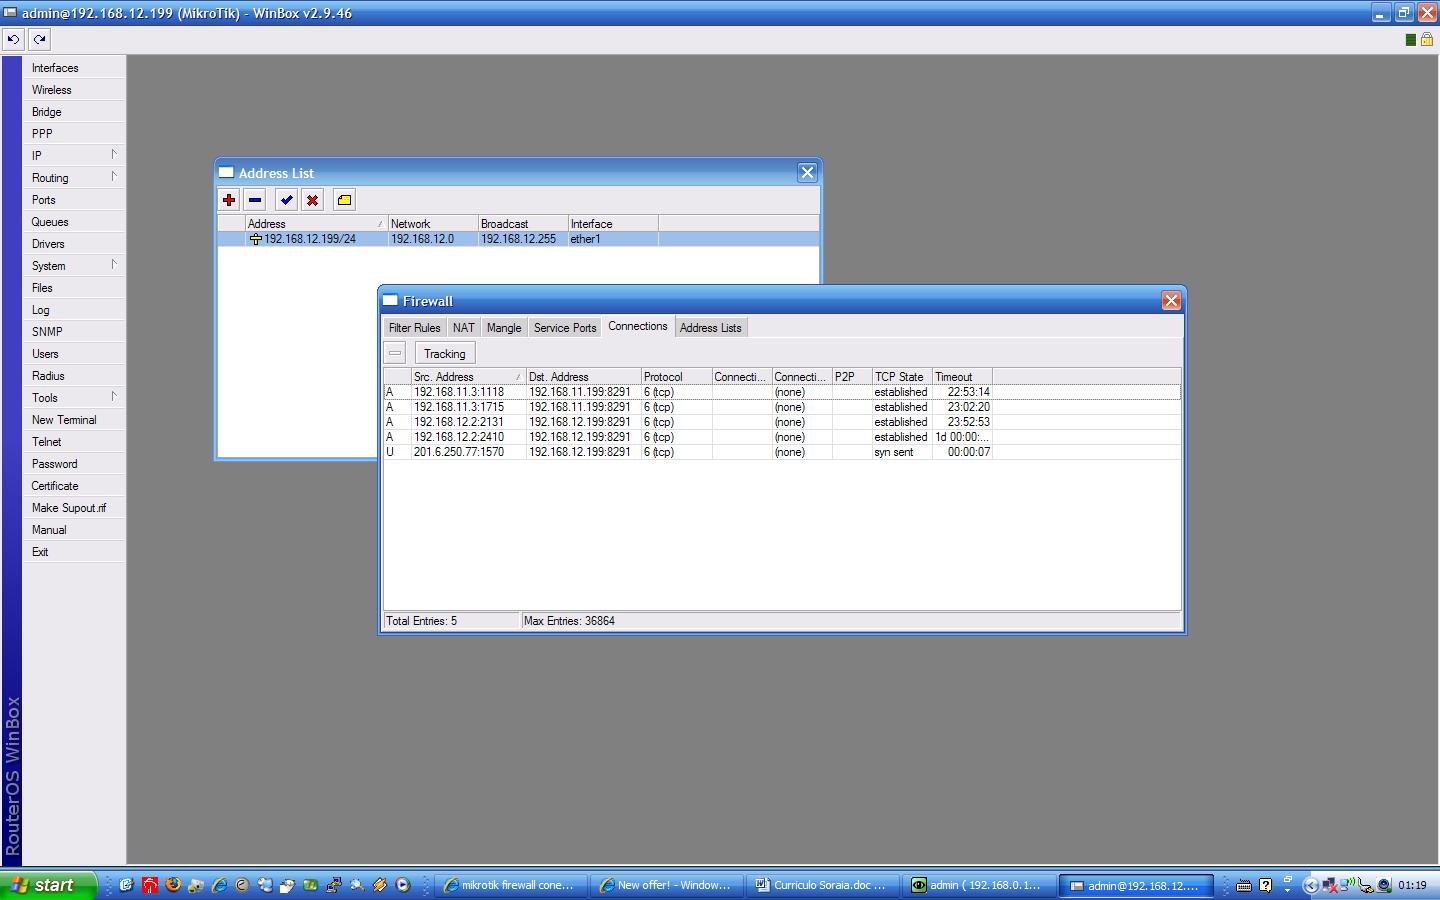Enable selected address with blue check icon

coord(287,200)
